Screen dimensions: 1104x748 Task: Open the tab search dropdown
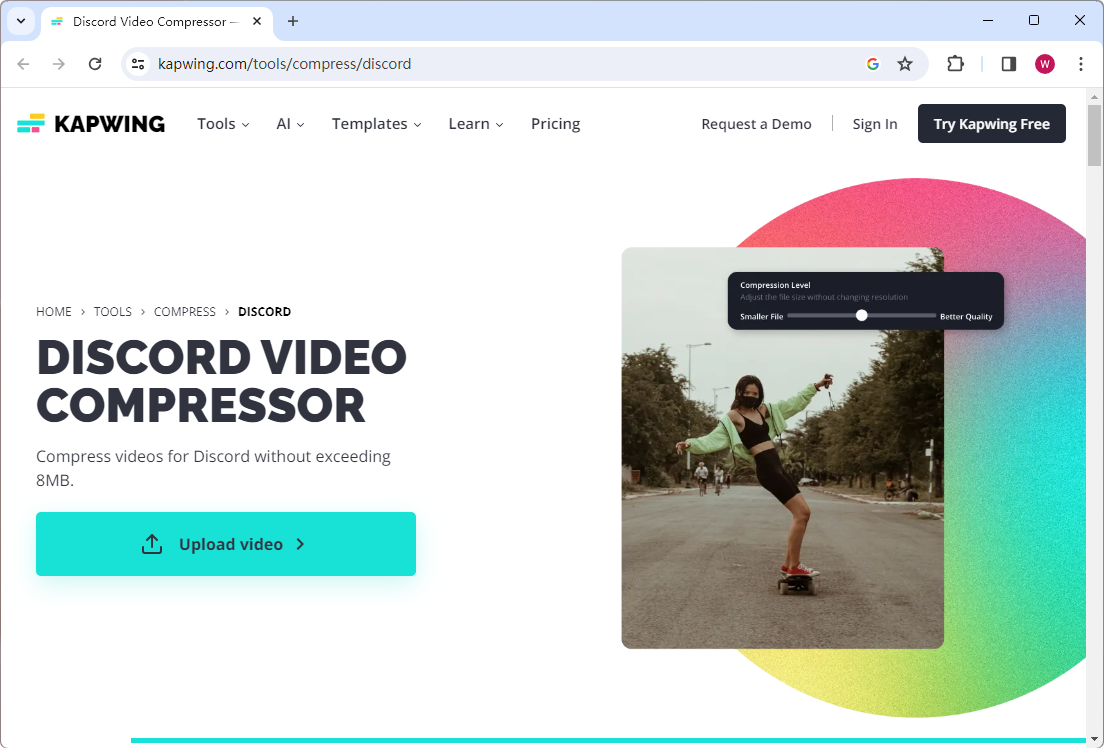21,21
